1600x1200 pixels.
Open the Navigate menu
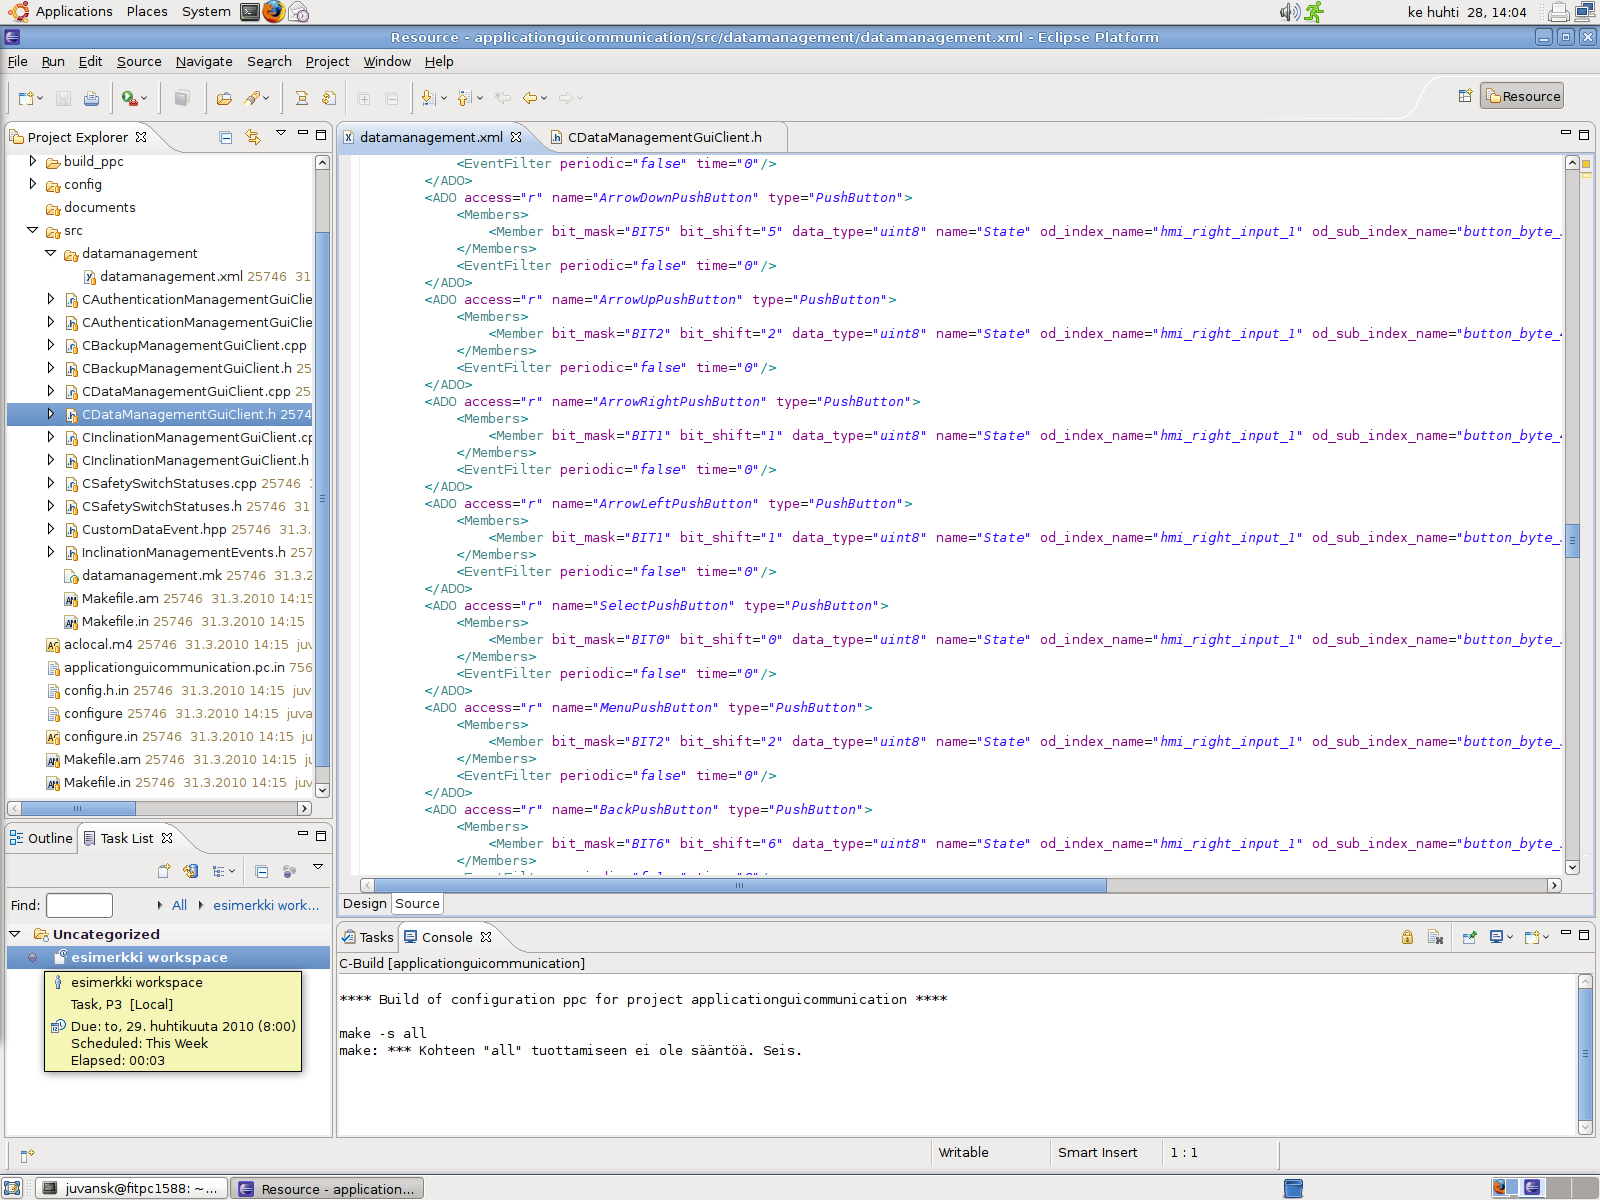pos(204,61)
